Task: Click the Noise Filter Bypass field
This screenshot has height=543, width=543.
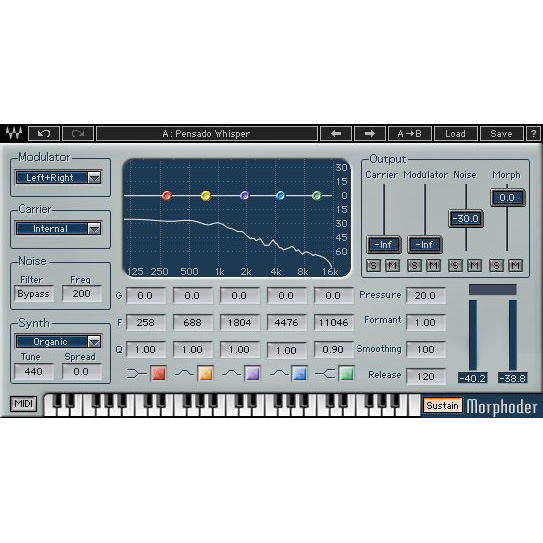Action: 34,294
